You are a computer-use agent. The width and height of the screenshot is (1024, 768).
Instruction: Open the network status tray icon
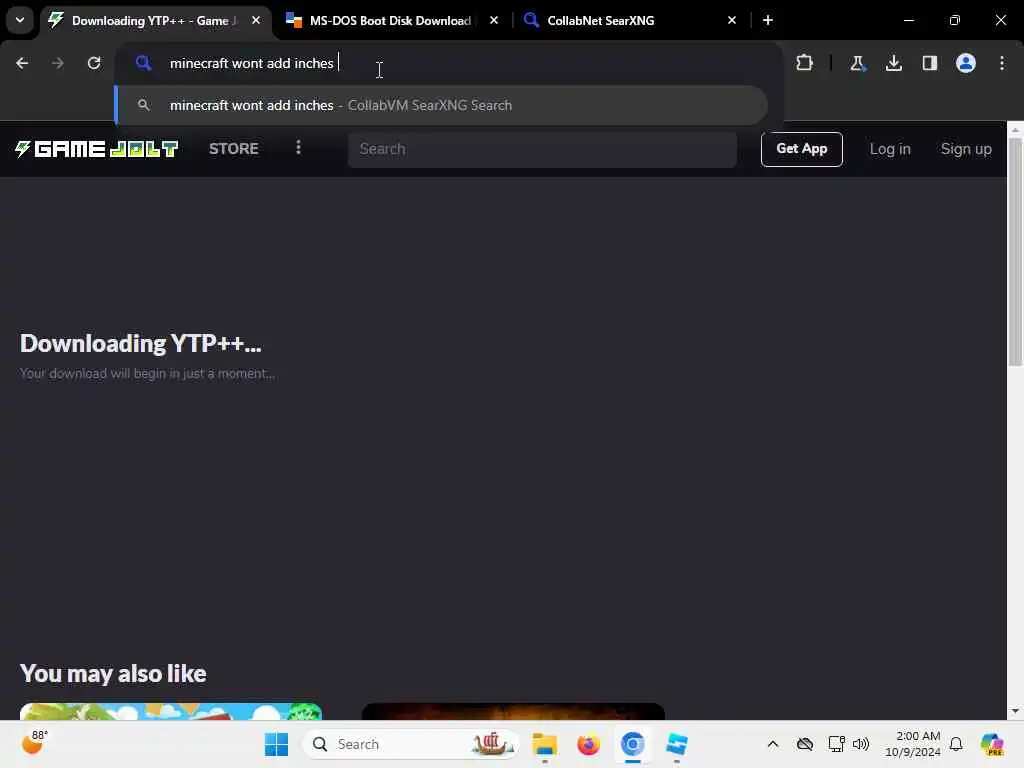pos(836,744)
